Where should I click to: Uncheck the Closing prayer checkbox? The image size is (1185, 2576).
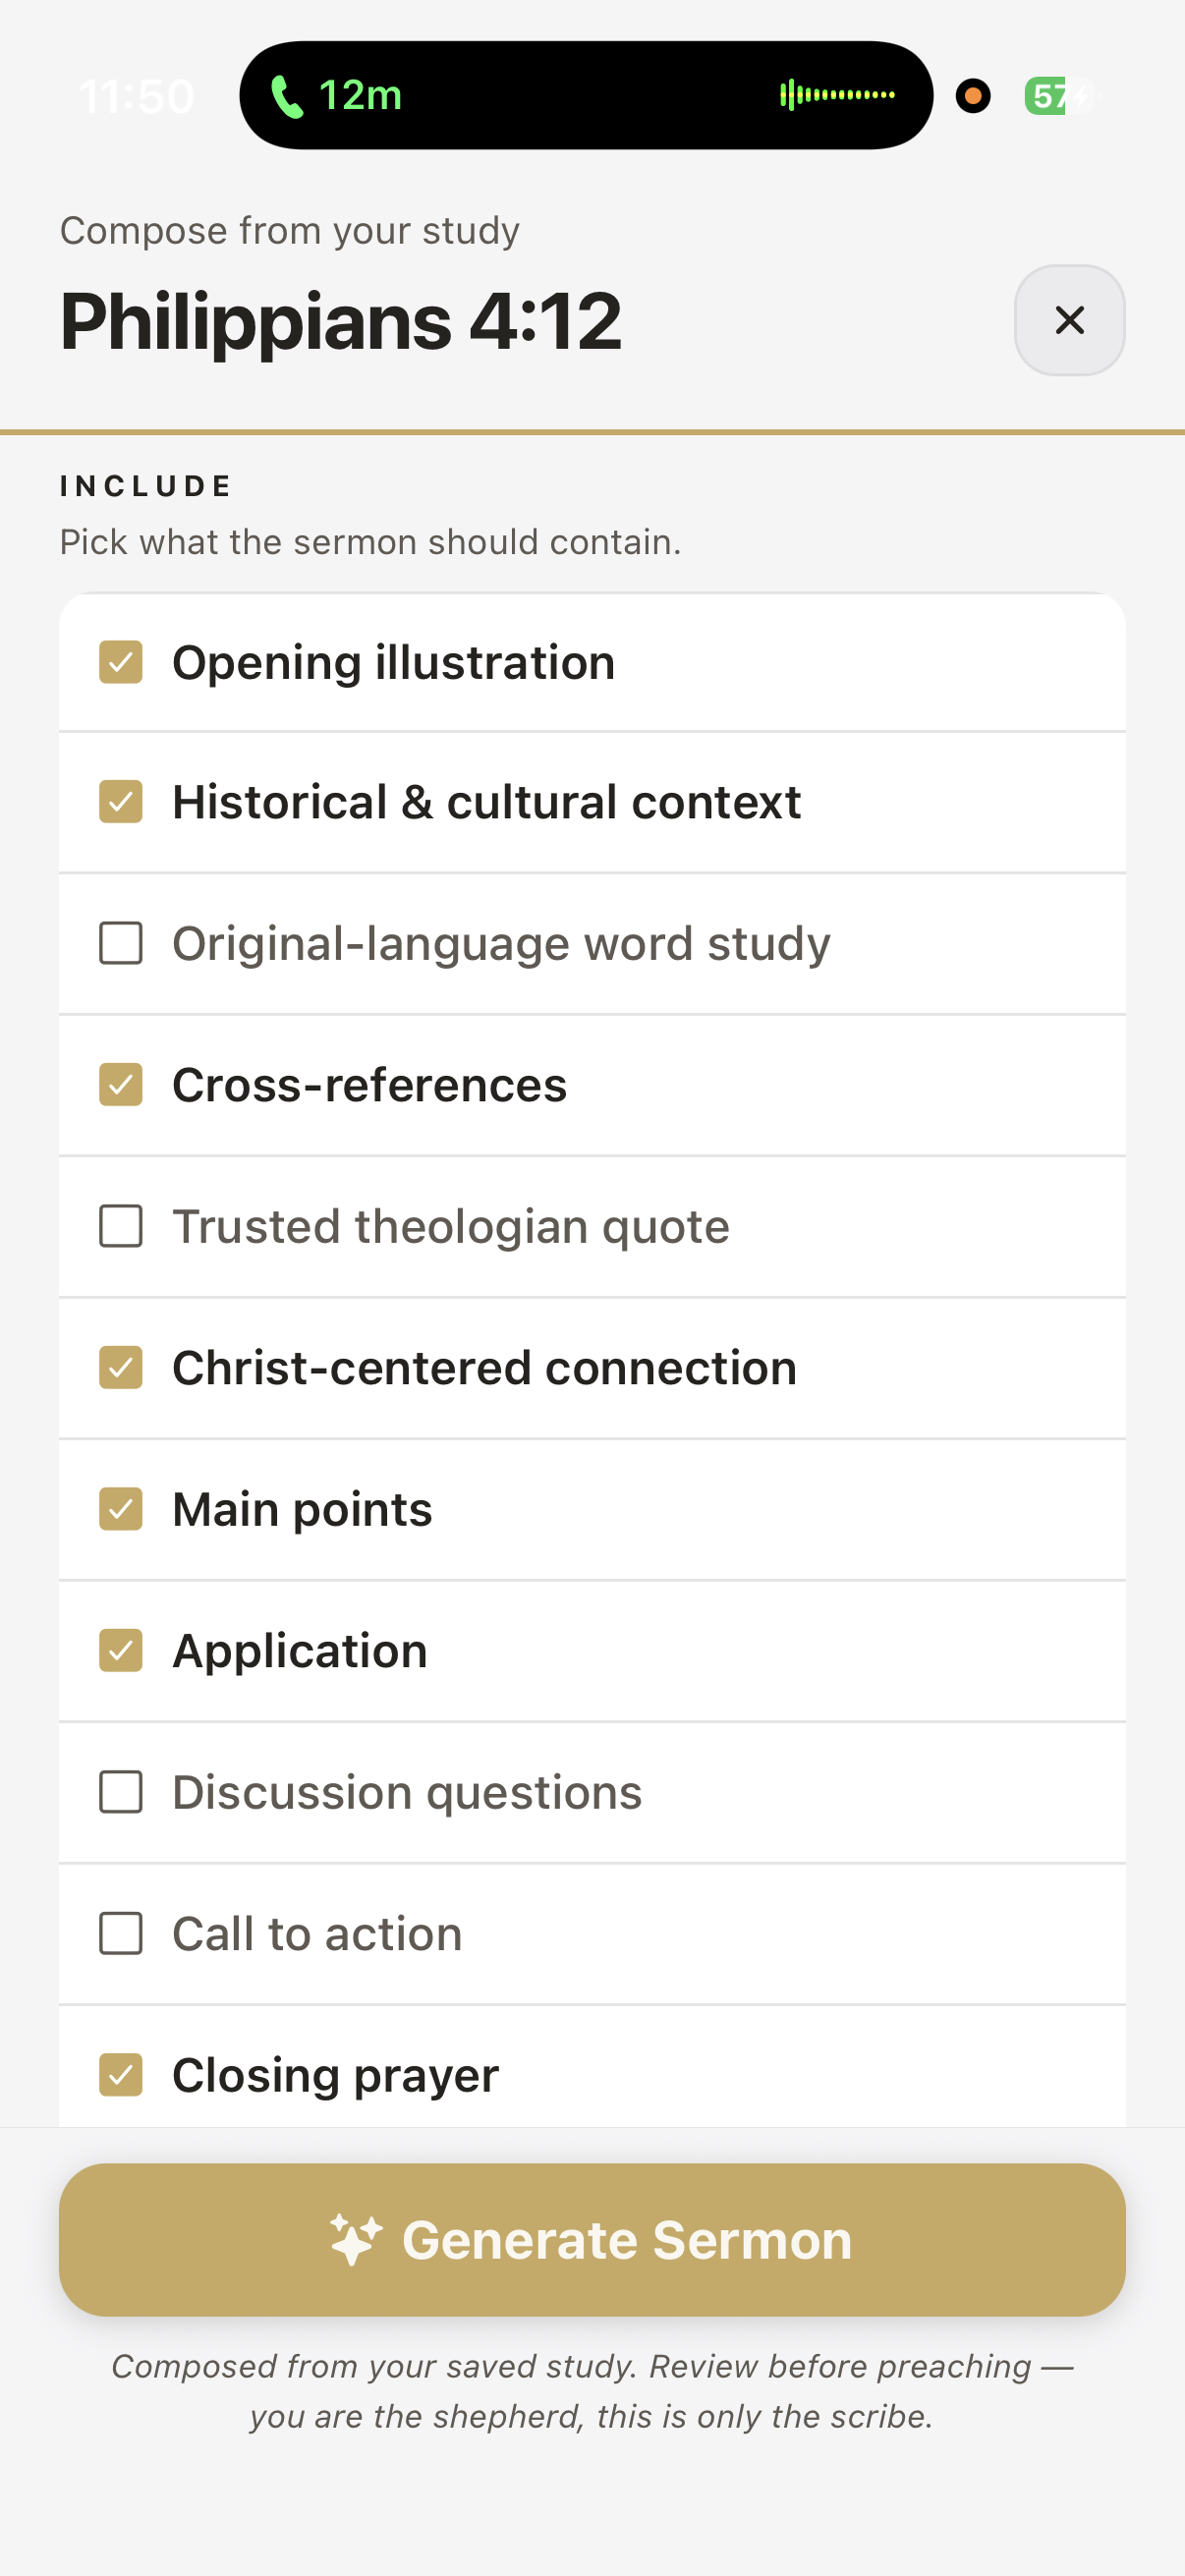[x=121, y=2075]
